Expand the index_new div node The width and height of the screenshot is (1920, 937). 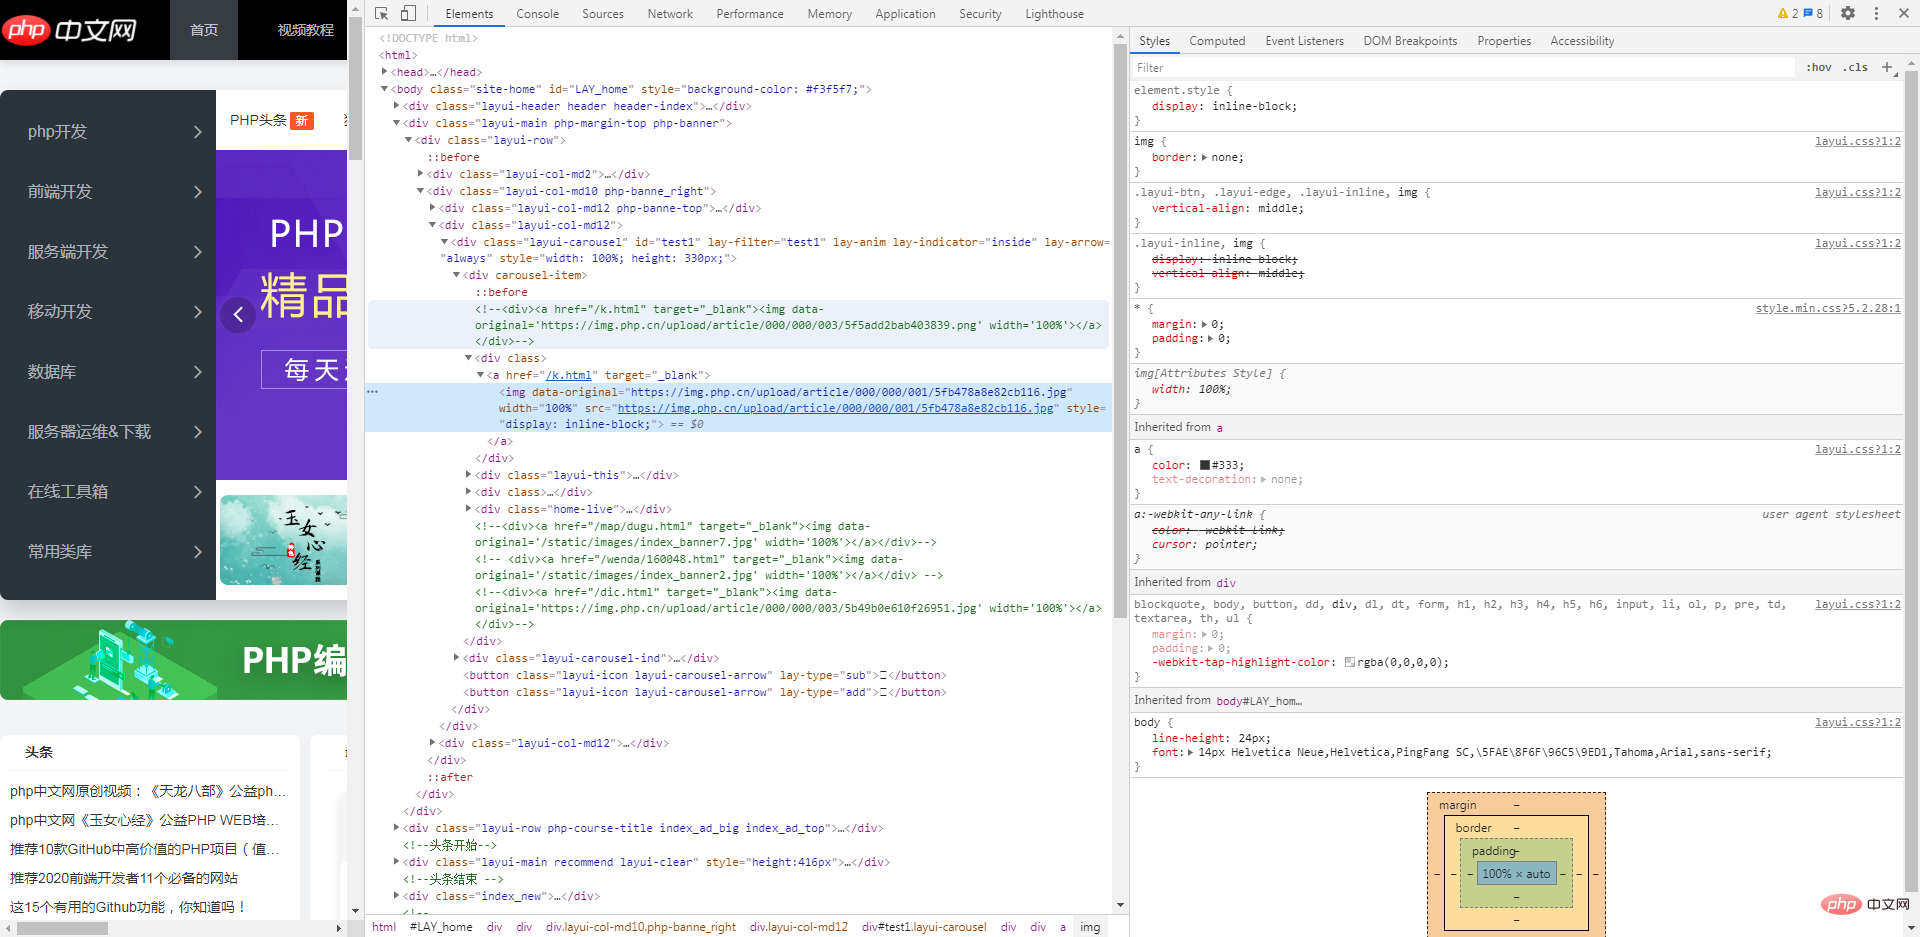397,896
